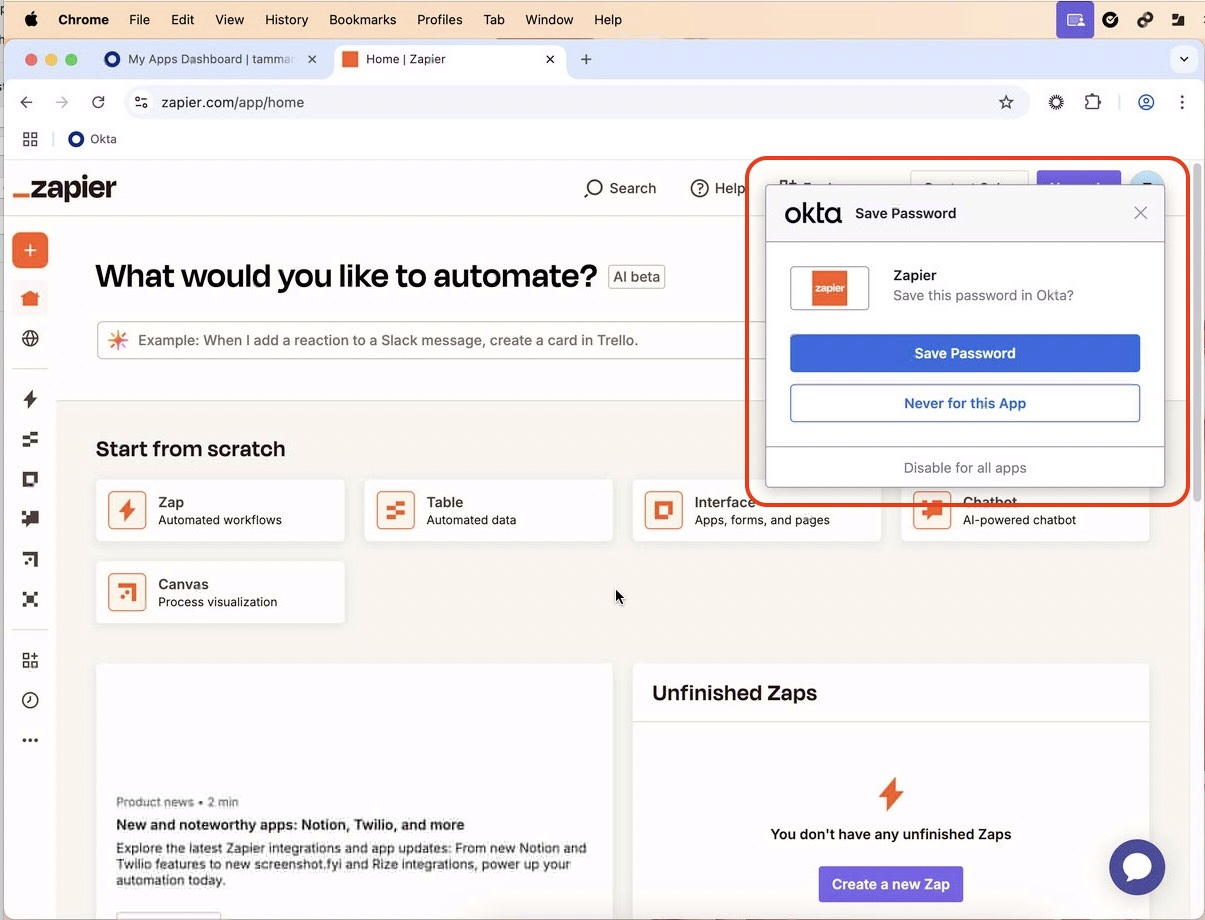The height and width of the screenshot is (920, 1205).
Task: Switch to the Home | Zapier tab
Action: (x=448, y=59)
